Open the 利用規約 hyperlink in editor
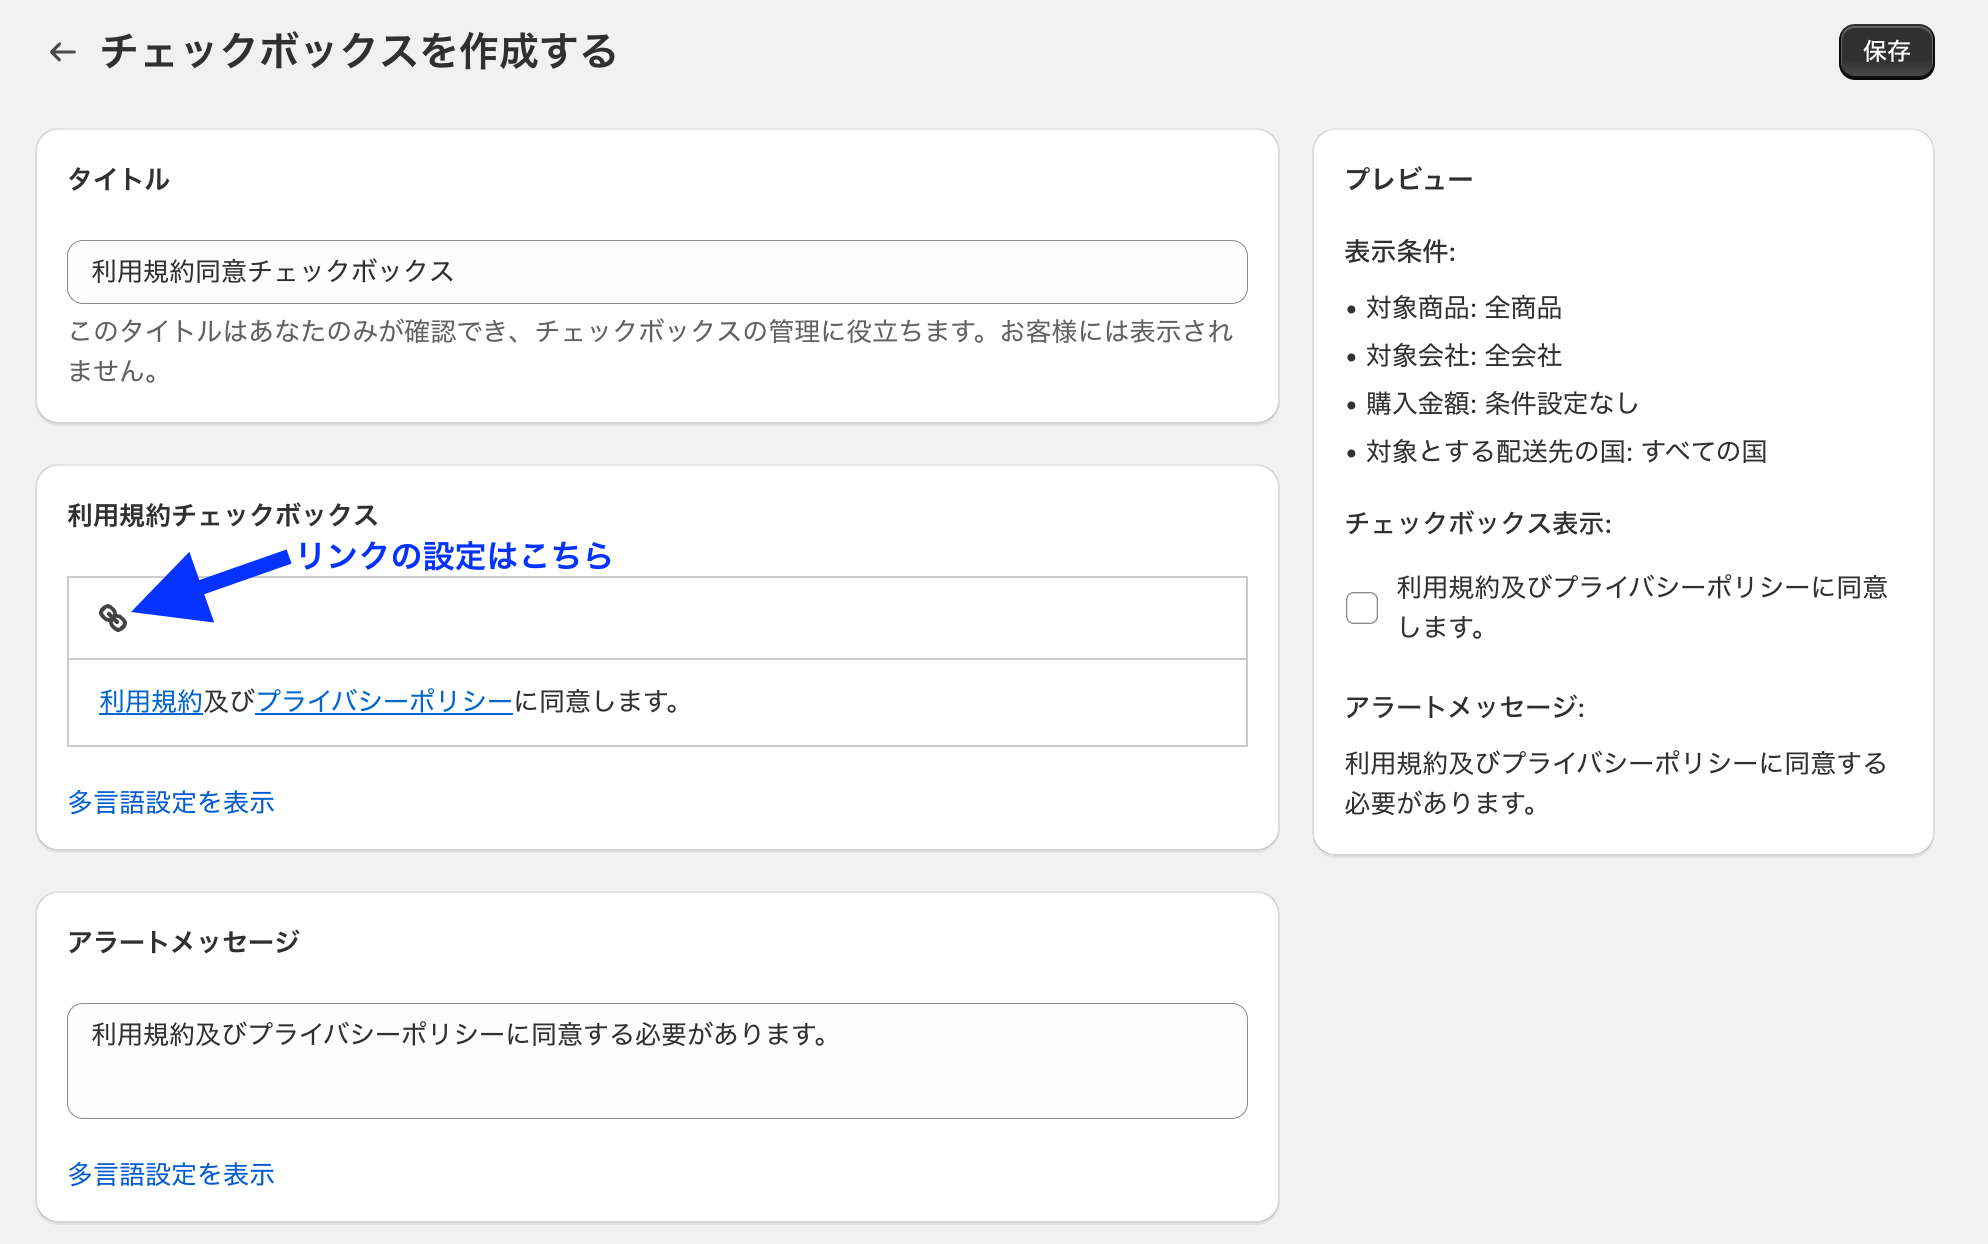 click(151, 702)
